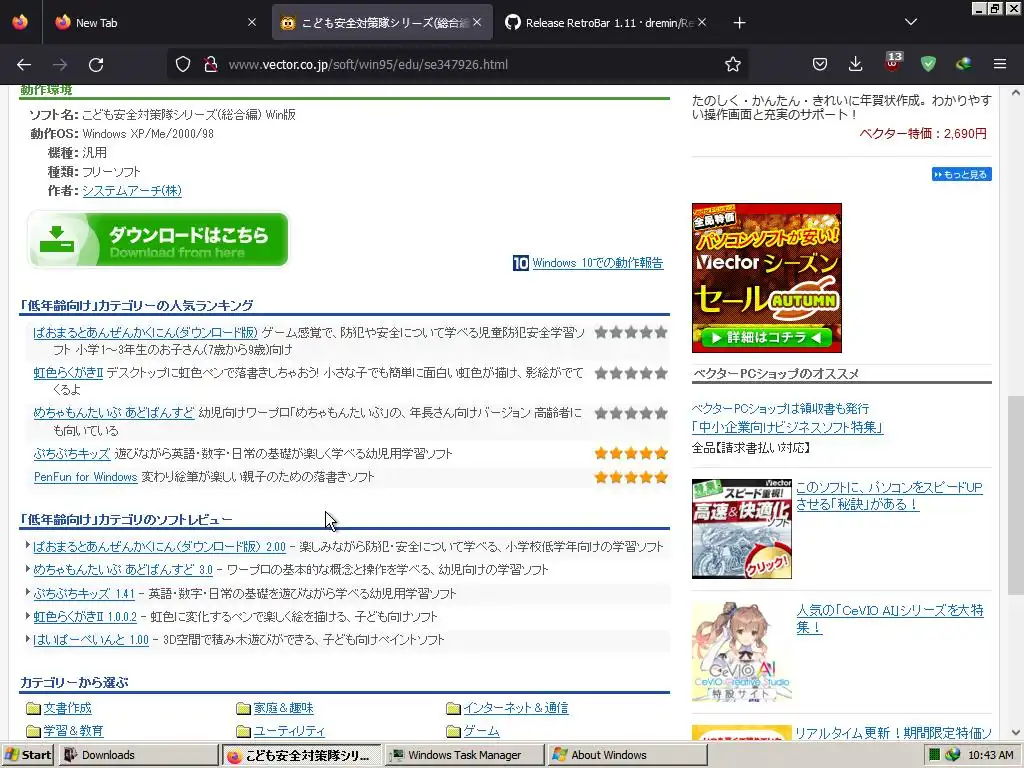The image size is (1024, 768).
Task: Click the colorful extension icon beside hamburger menu
Action: [x=963, y=64]
